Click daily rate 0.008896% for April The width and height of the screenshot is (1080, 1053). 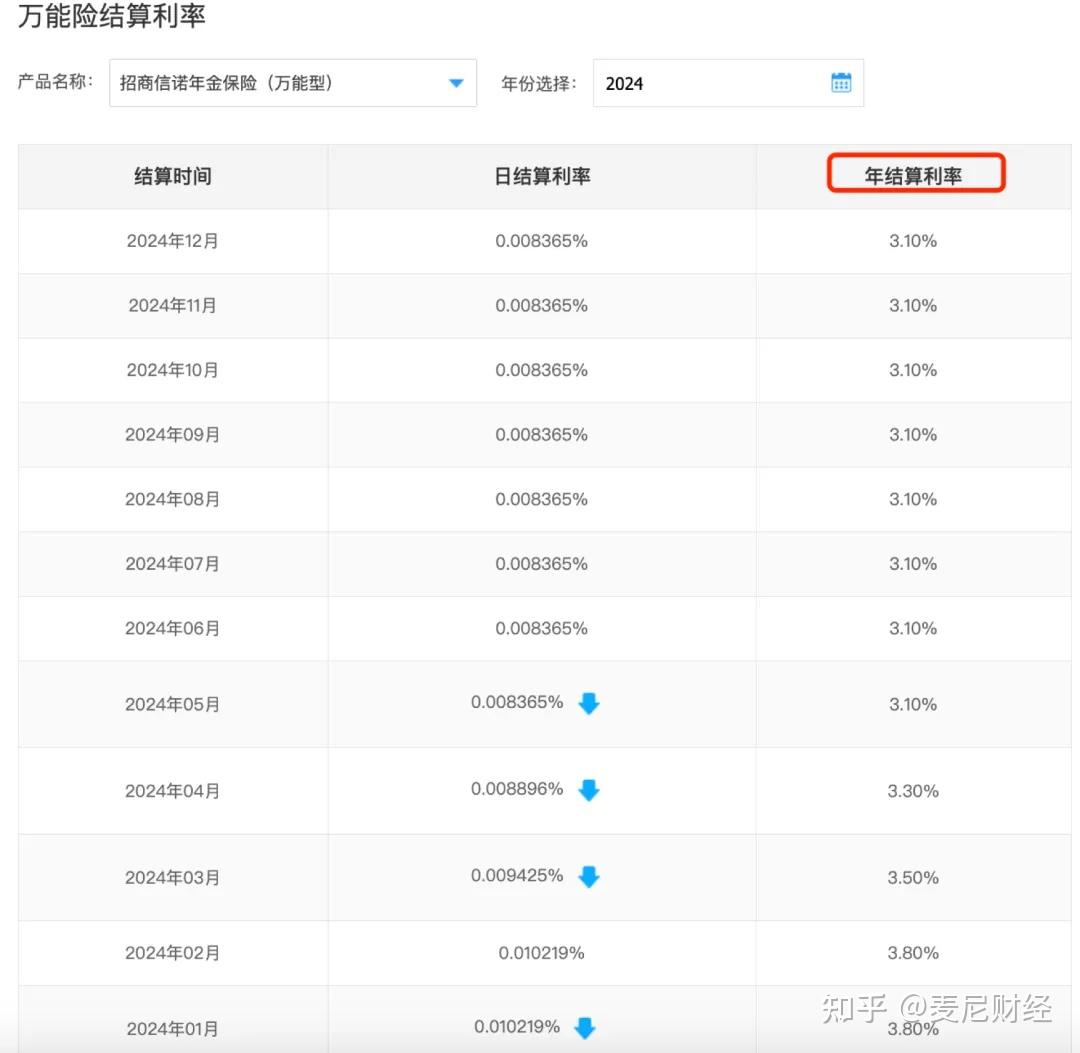pyautogui.click(x=517, y=789)
